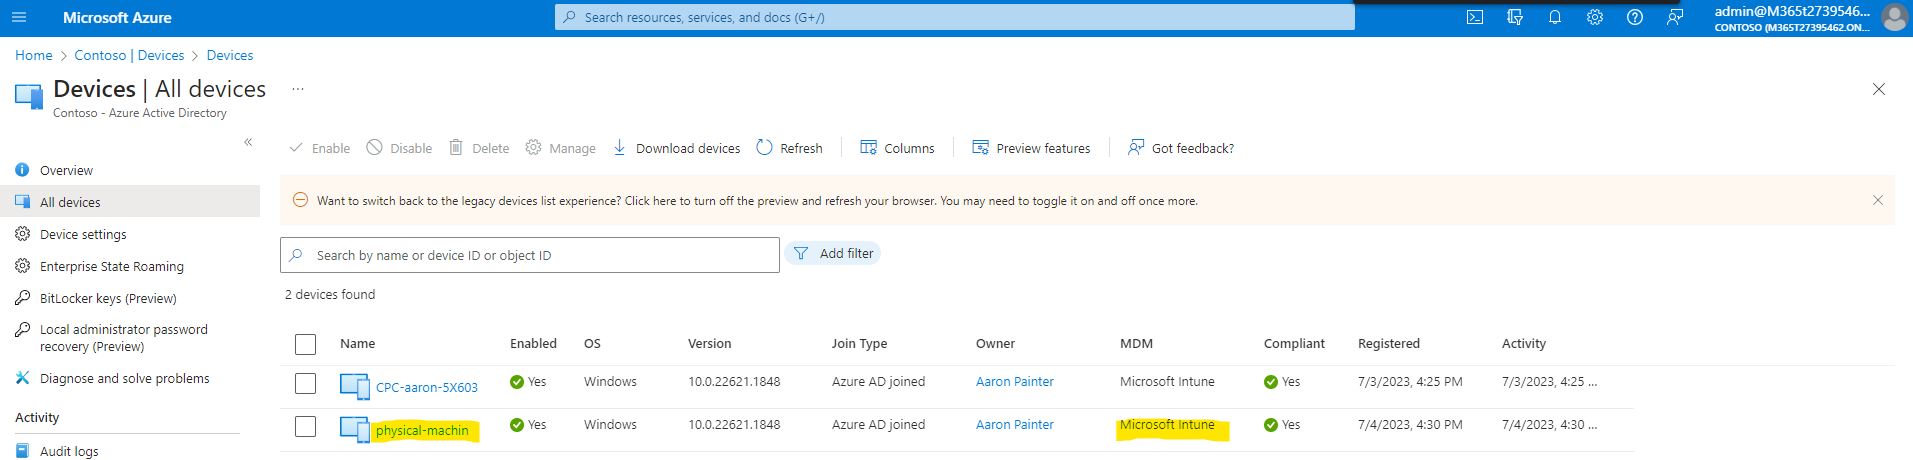The height and width of the screenshot is (460, 1913).
Task: Open the physical-machin device link
Action: pos(422,430)
